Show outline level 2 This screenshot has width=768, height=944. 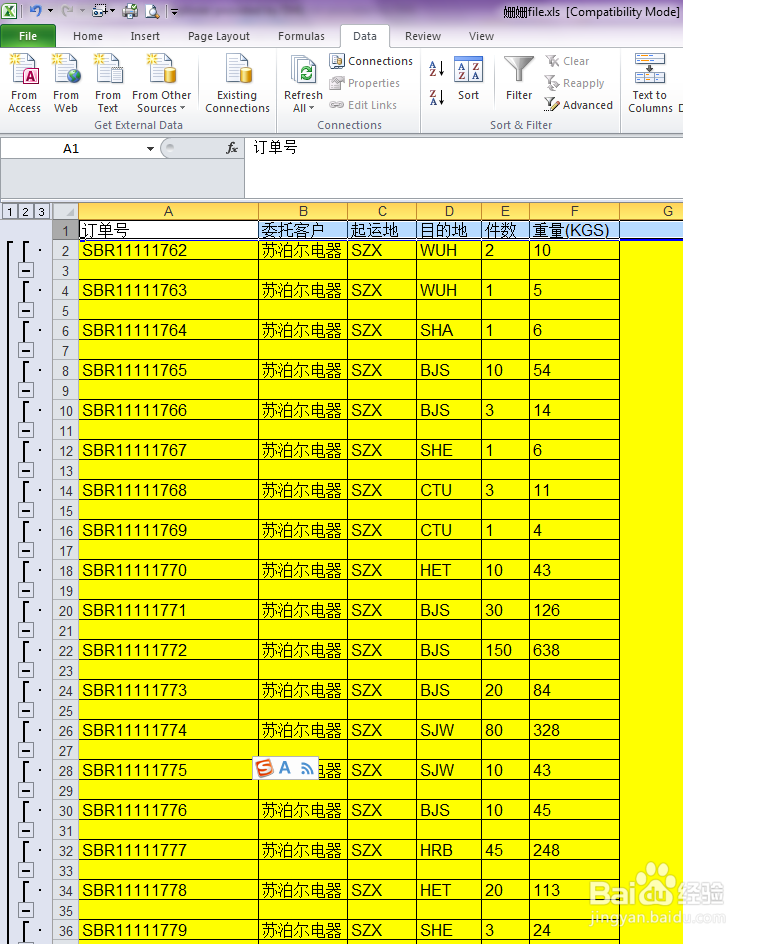[25, 211]
